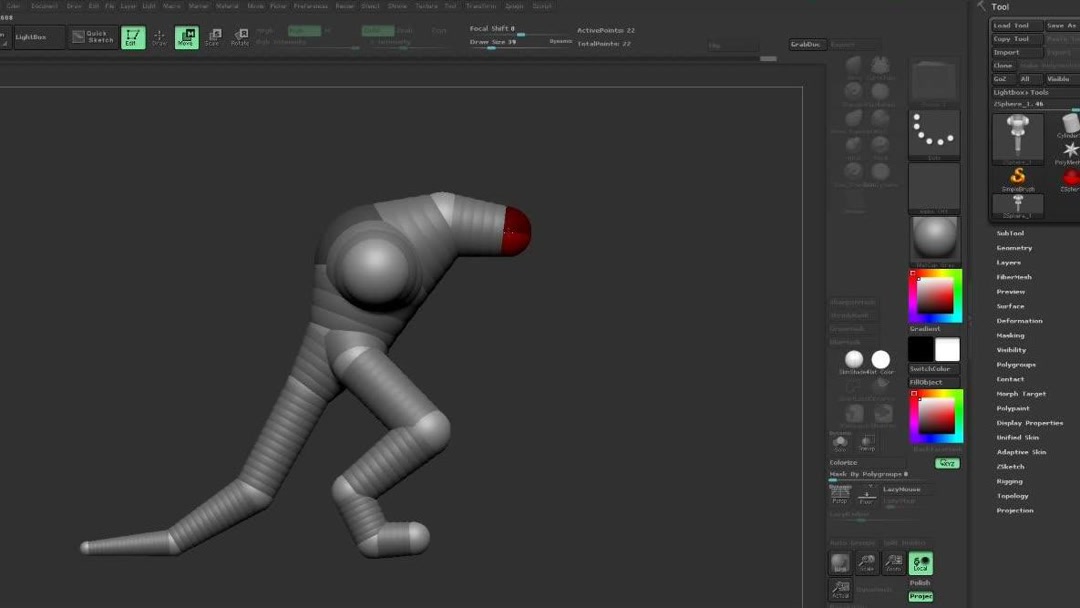Select the Draw mode icon
1080x608 pixels.
pyautogui.click(x=158, y=38)
